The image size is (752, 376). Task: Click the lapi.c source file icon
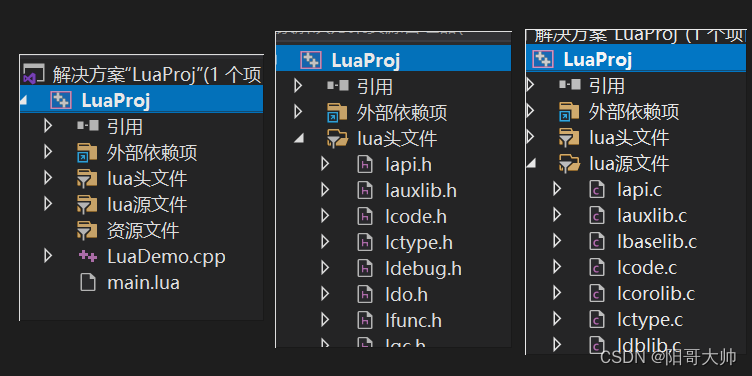(597, 189)
